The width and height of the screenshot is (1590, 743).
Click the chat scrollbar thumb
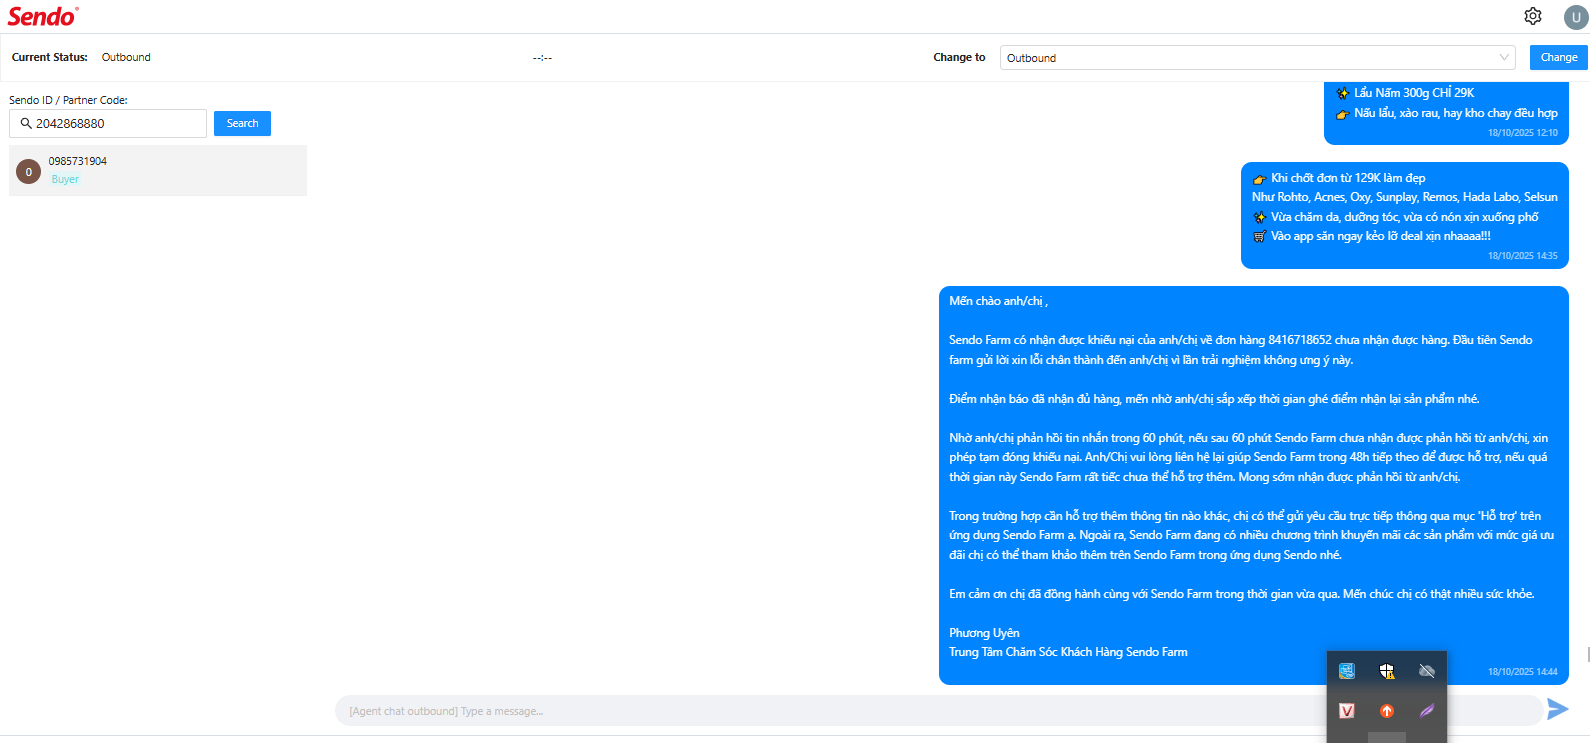coord(1587,655)
